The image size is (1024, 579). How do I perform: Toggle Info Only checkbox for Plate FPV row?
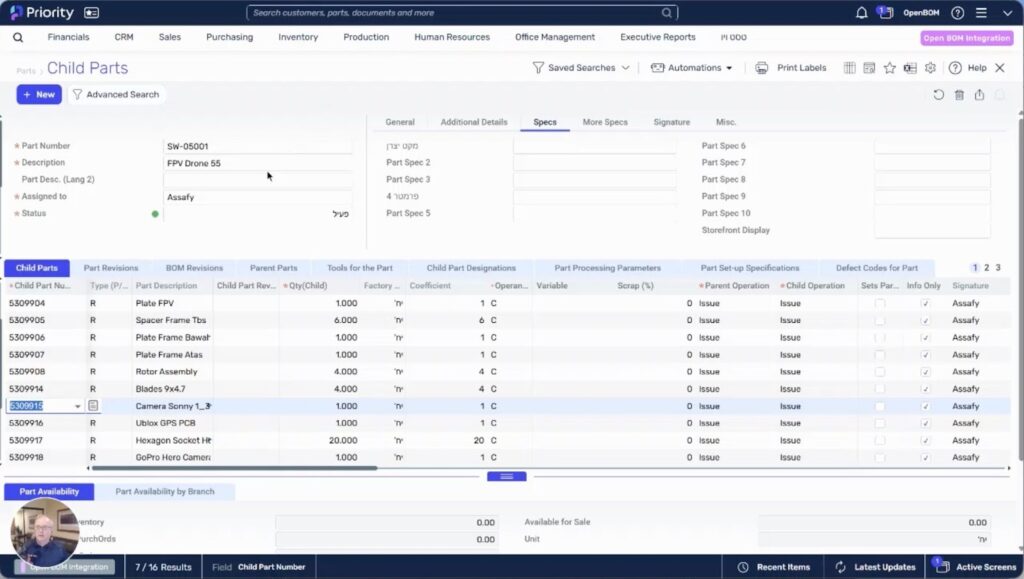point(925,304)
